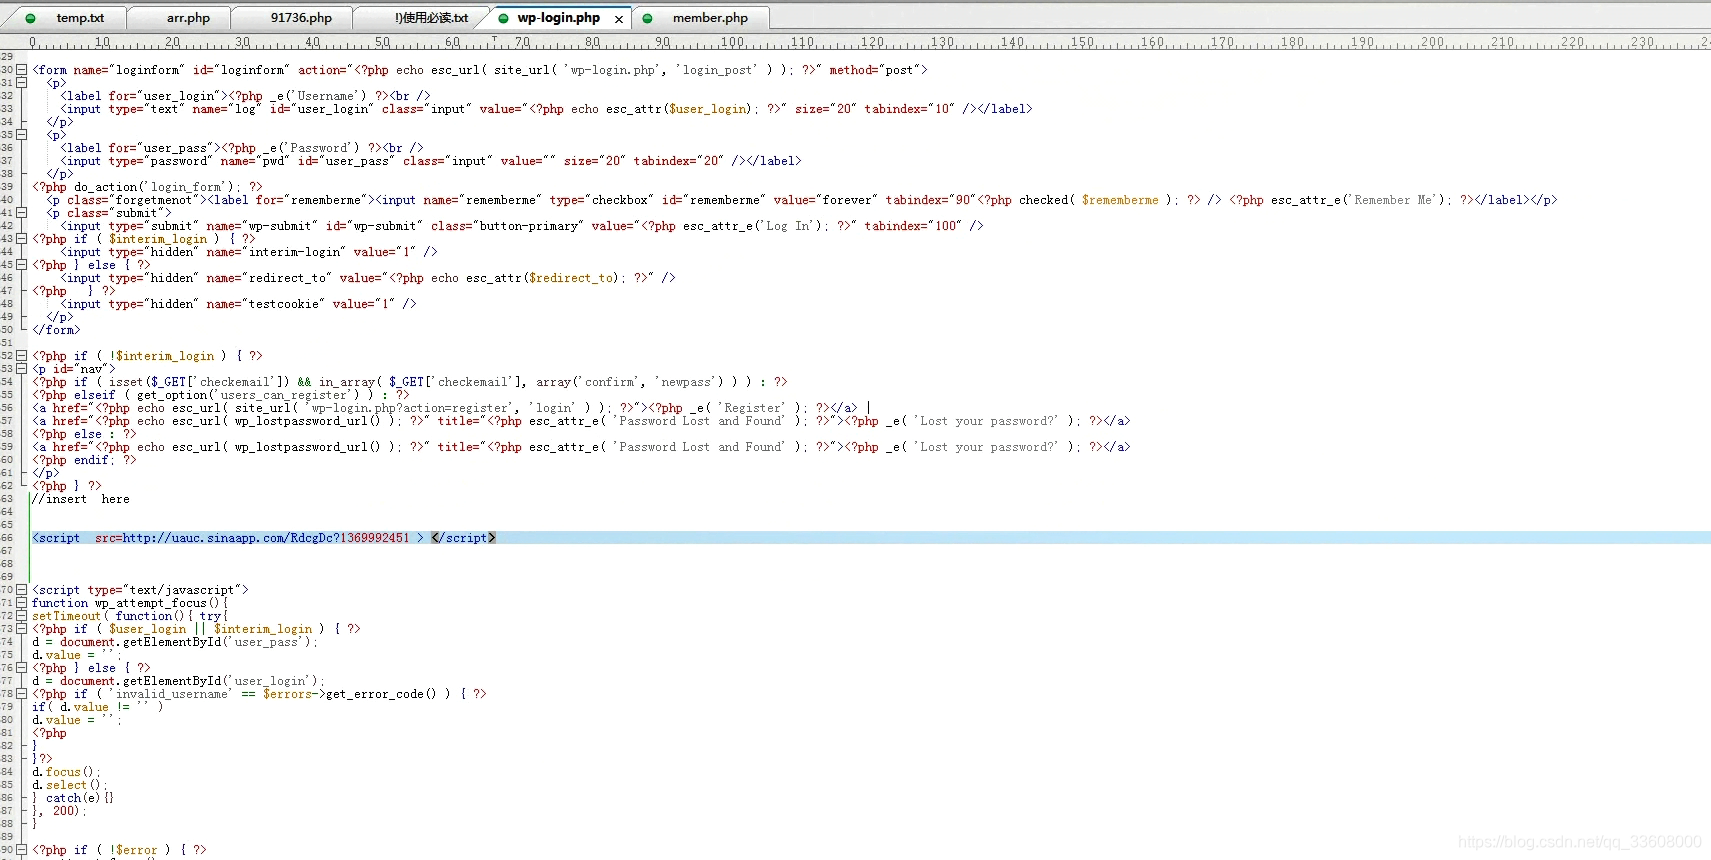This screenshot has width=1711, height=860.
Task: Collapse the fold at line 45 else block
Action: point(21,265)
